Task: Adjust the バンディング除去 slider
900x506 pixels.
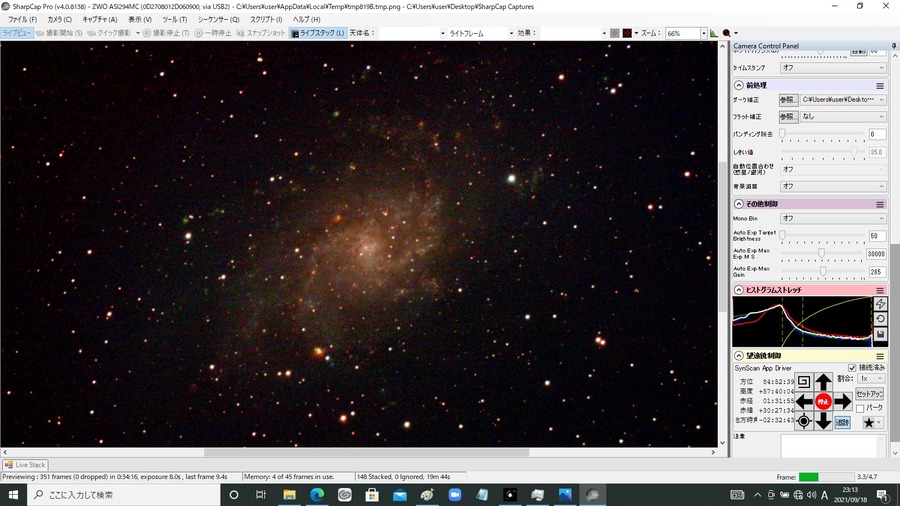Action: point(823,134)
